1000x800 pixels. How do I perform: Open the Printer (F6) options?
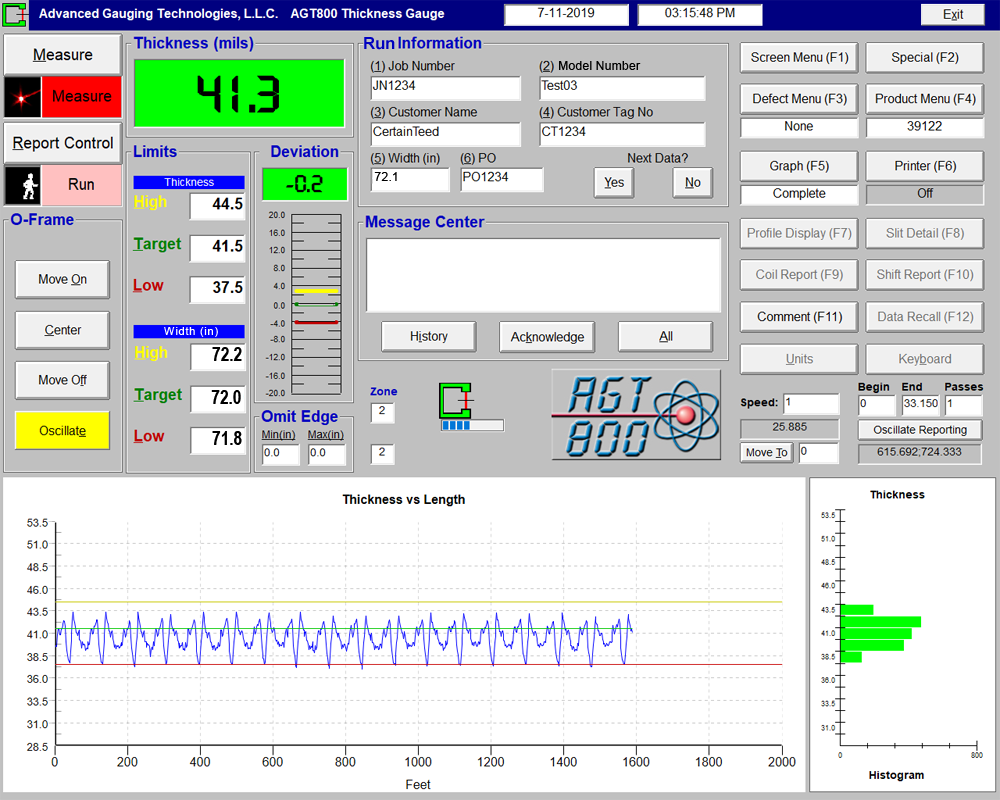(x=925, y=166)
